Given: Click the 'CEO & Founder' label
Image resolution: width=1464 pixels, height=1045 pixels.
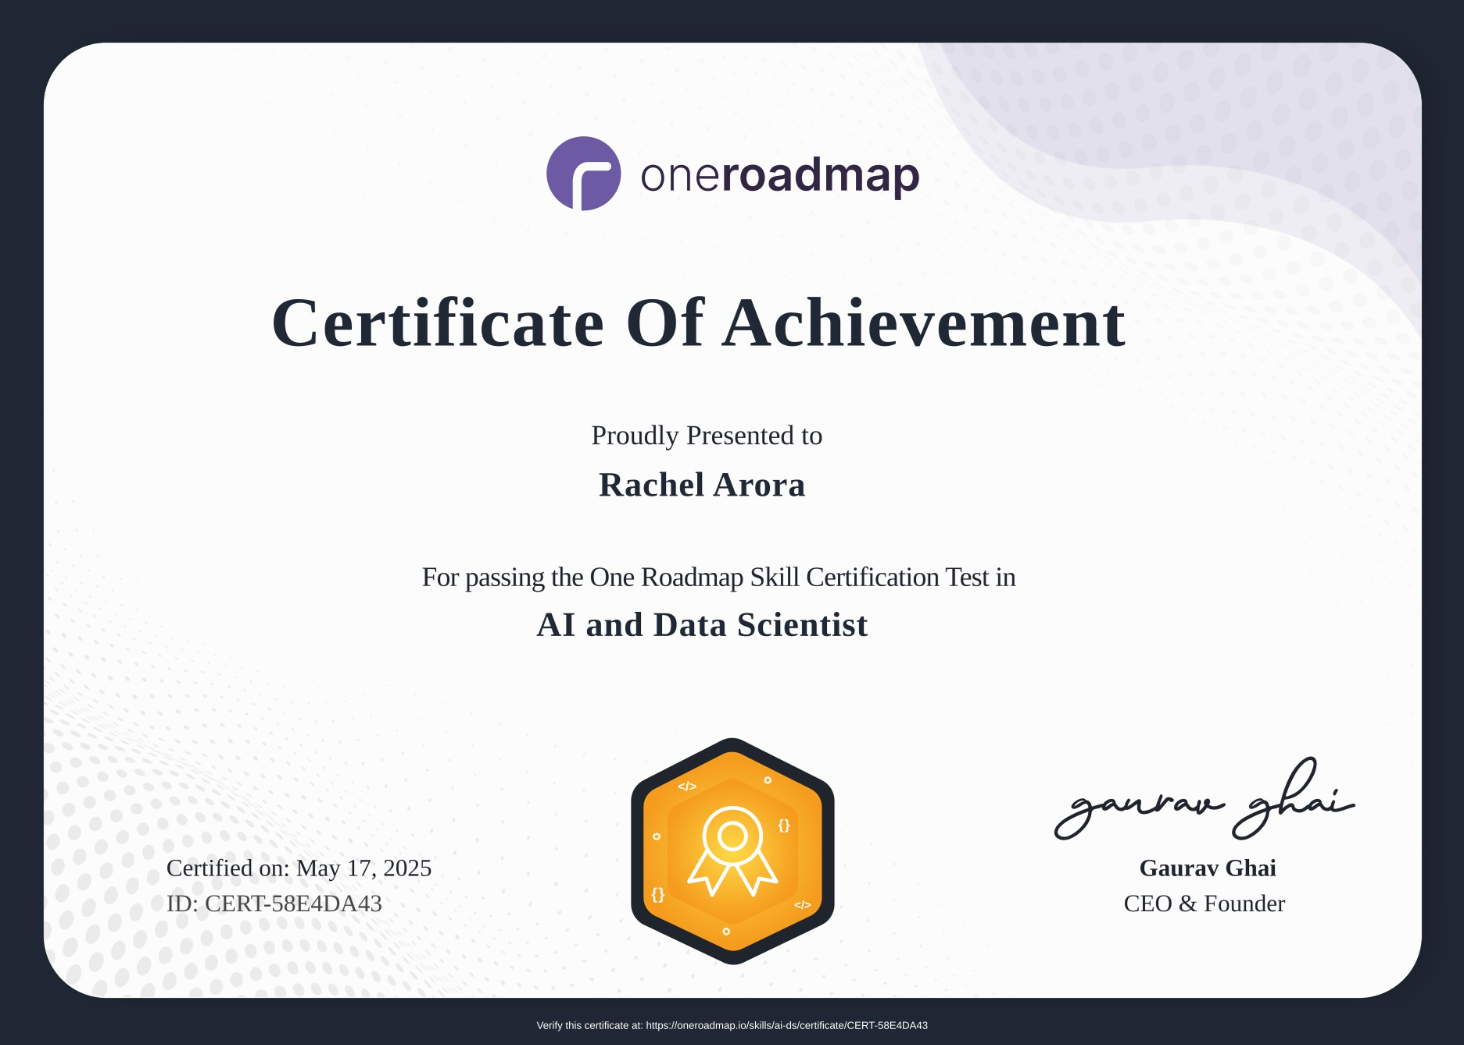Looking at the screenshot, I should 1204,903.
